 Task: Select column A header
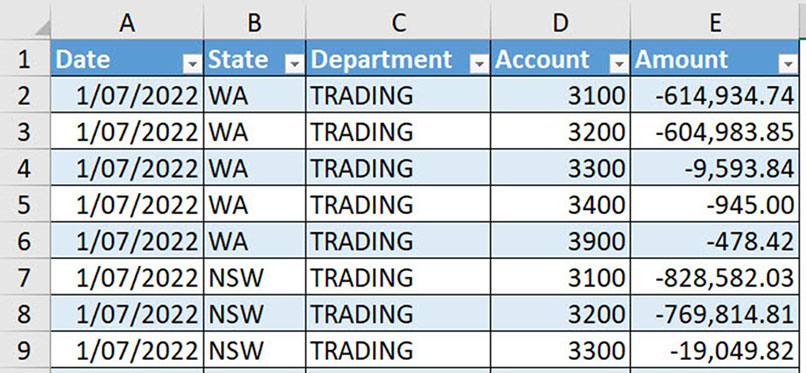pos(127,23)
